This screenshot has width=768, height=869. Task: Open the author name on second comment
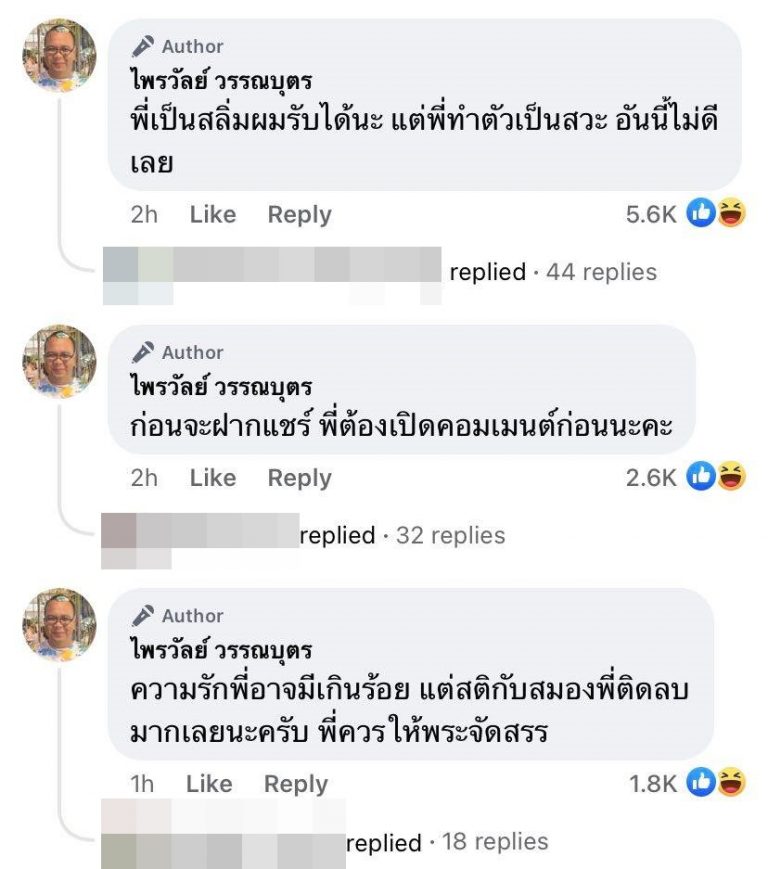coord(222,386)
